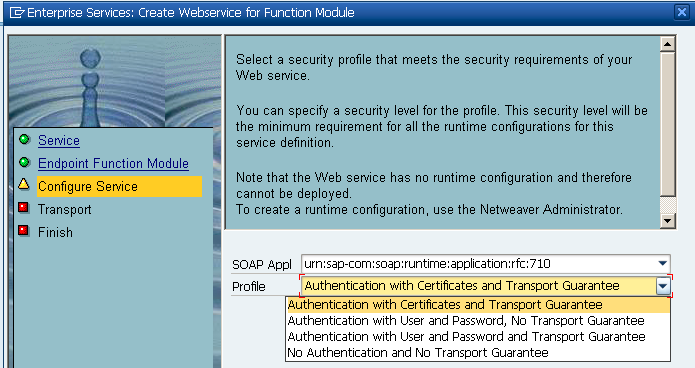695x368 pixels.
Task: Click the yellow warning triangle icon
Action: [x=24, y=184]
